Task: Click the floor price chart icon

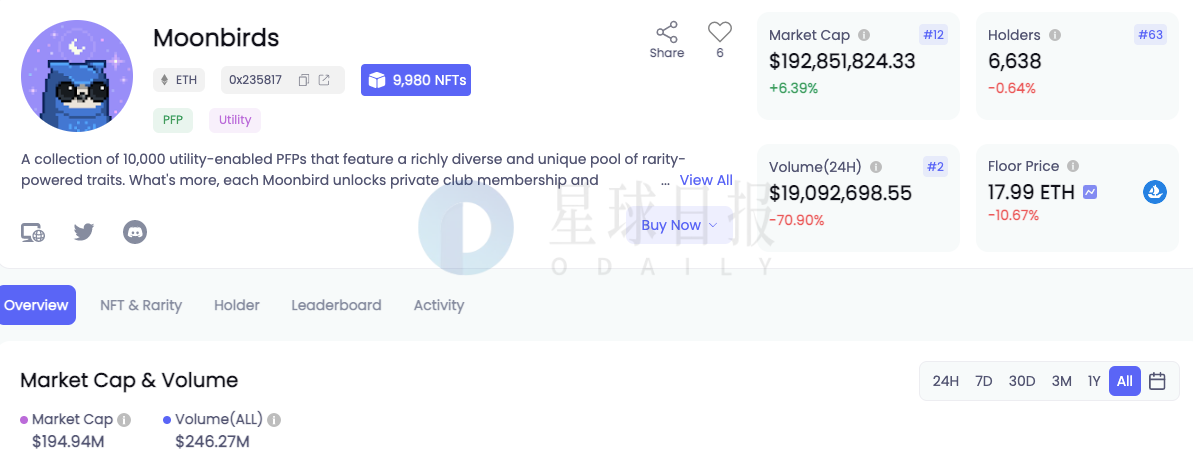Action: (x=1090, y=192)
